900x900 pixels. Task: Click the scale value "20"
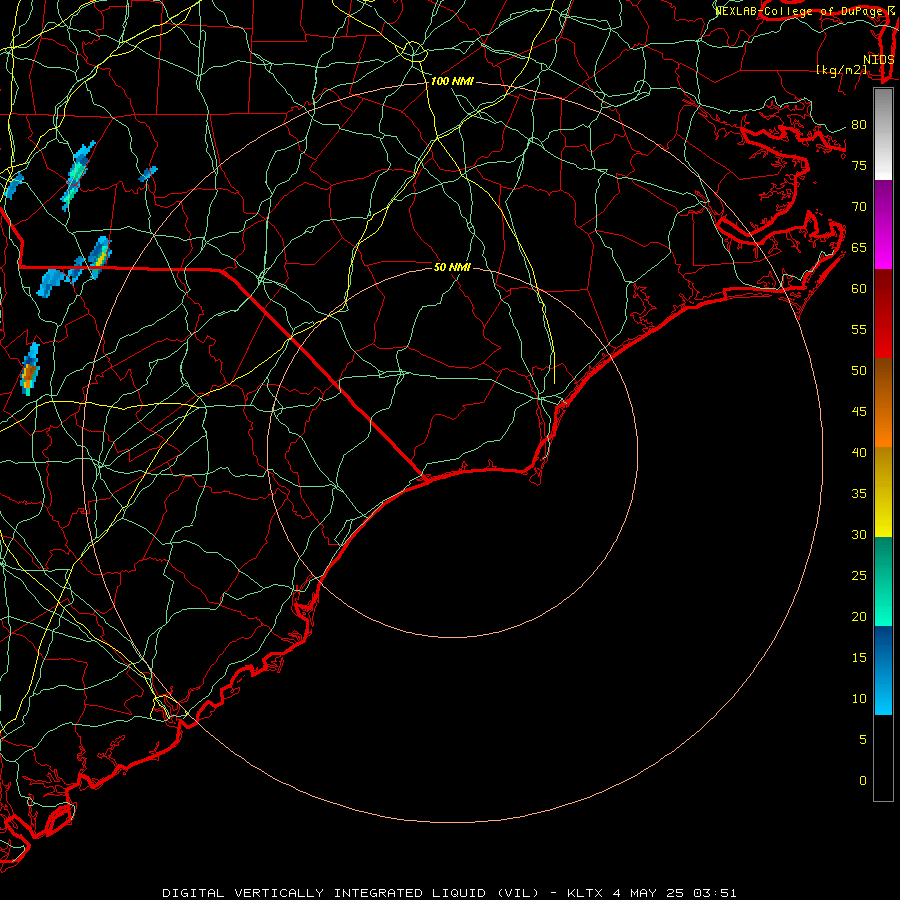pyautogui.click(x=859, y=616)
